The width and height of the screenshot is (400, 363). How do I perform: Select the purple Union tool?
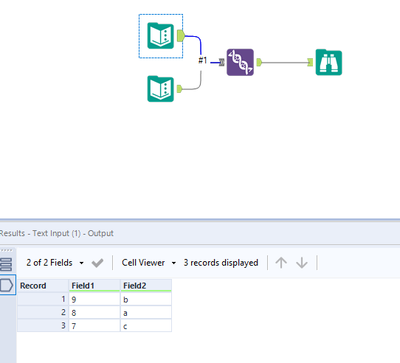(x=240, y=62)
